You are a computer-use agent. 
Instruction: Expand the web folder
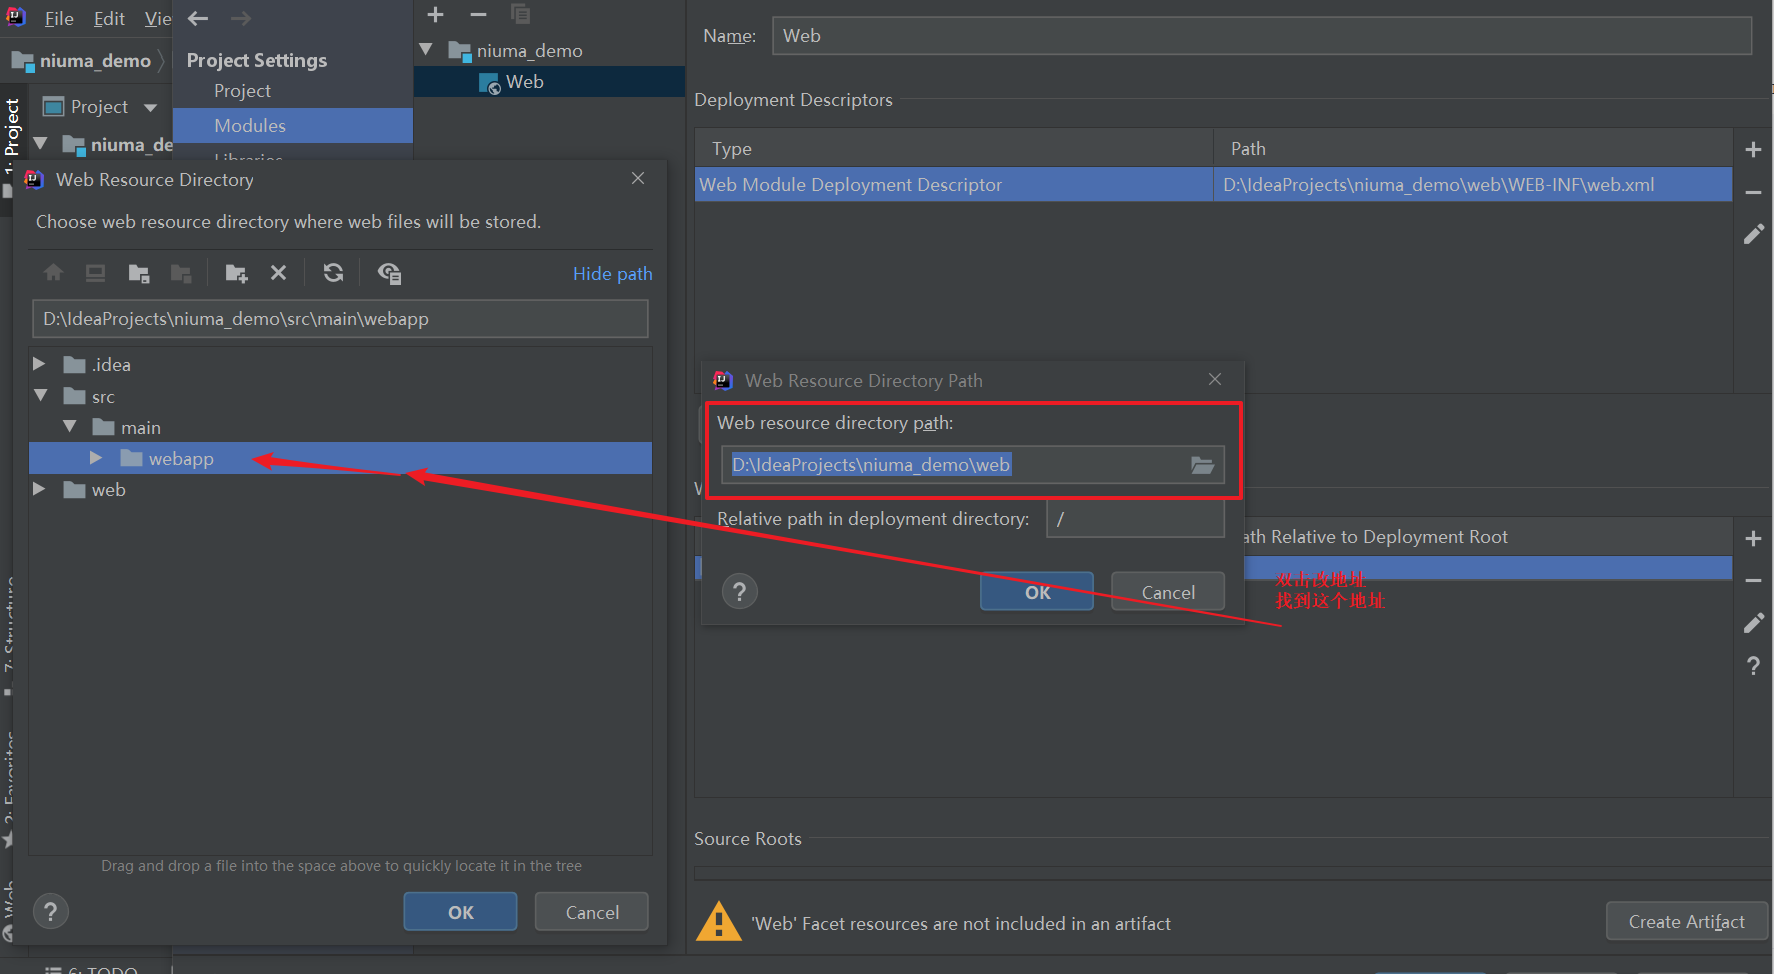(x=39, y=489)
